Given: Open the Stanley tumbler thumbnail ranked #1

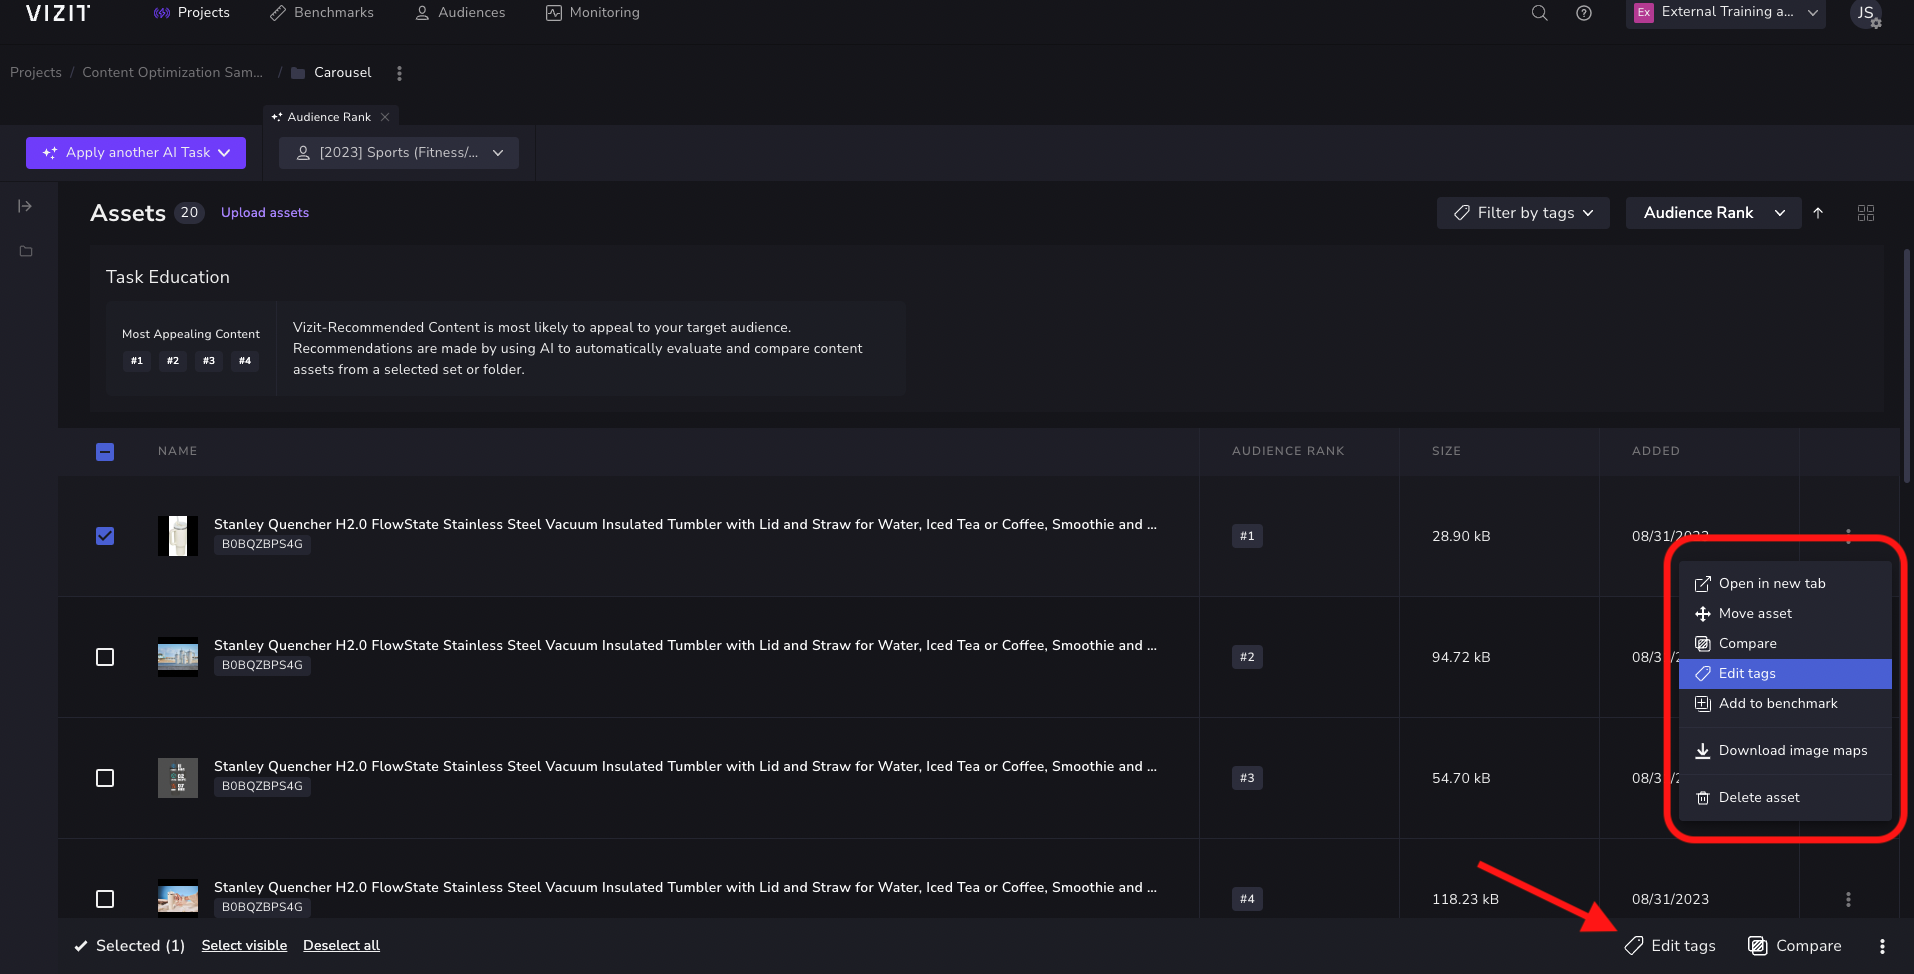Looking at the screenshot, I should (x=178, y=536).
